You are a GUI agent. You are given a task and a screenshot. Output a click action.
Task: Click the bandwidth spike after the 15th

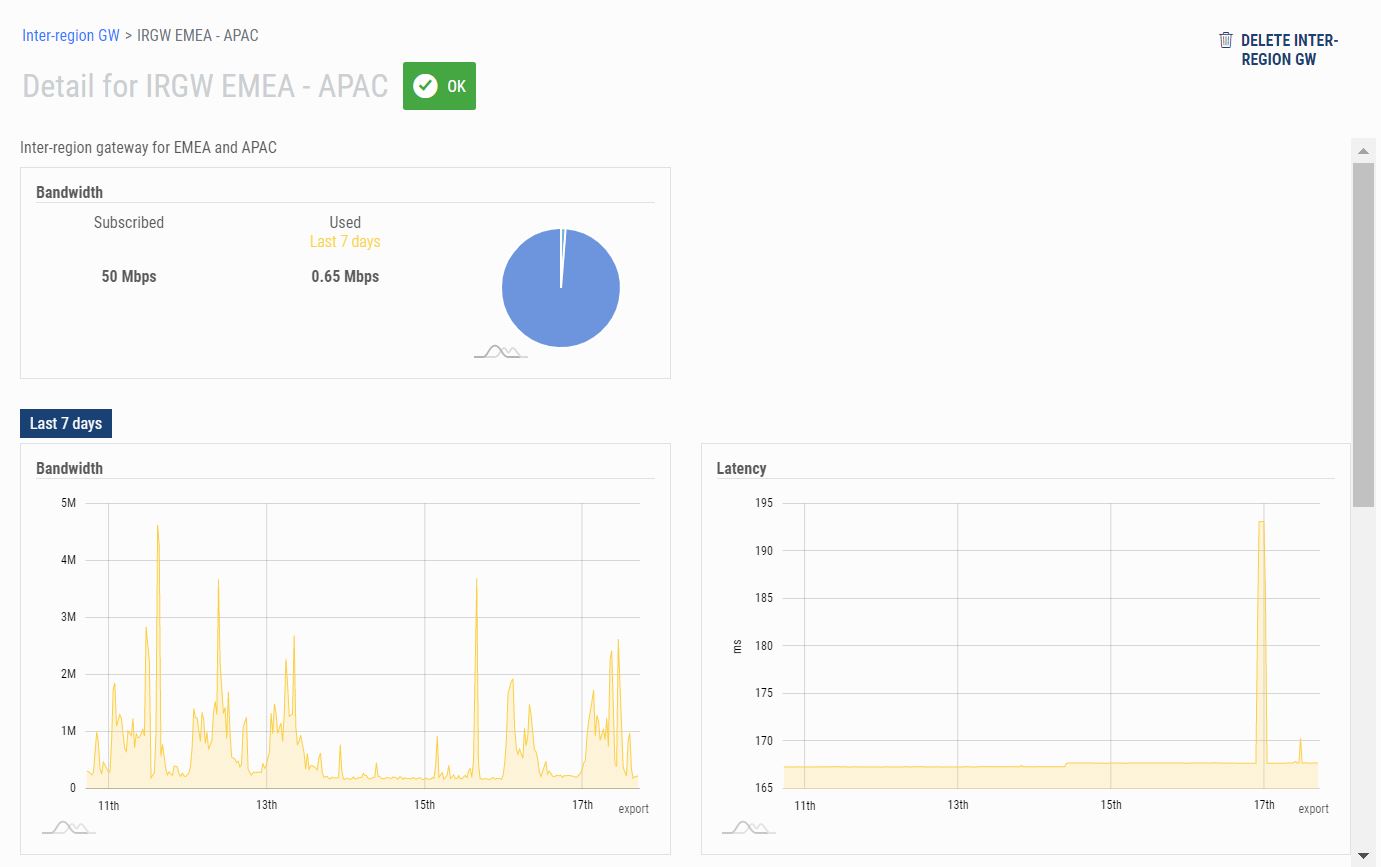(x=477, y=581)
